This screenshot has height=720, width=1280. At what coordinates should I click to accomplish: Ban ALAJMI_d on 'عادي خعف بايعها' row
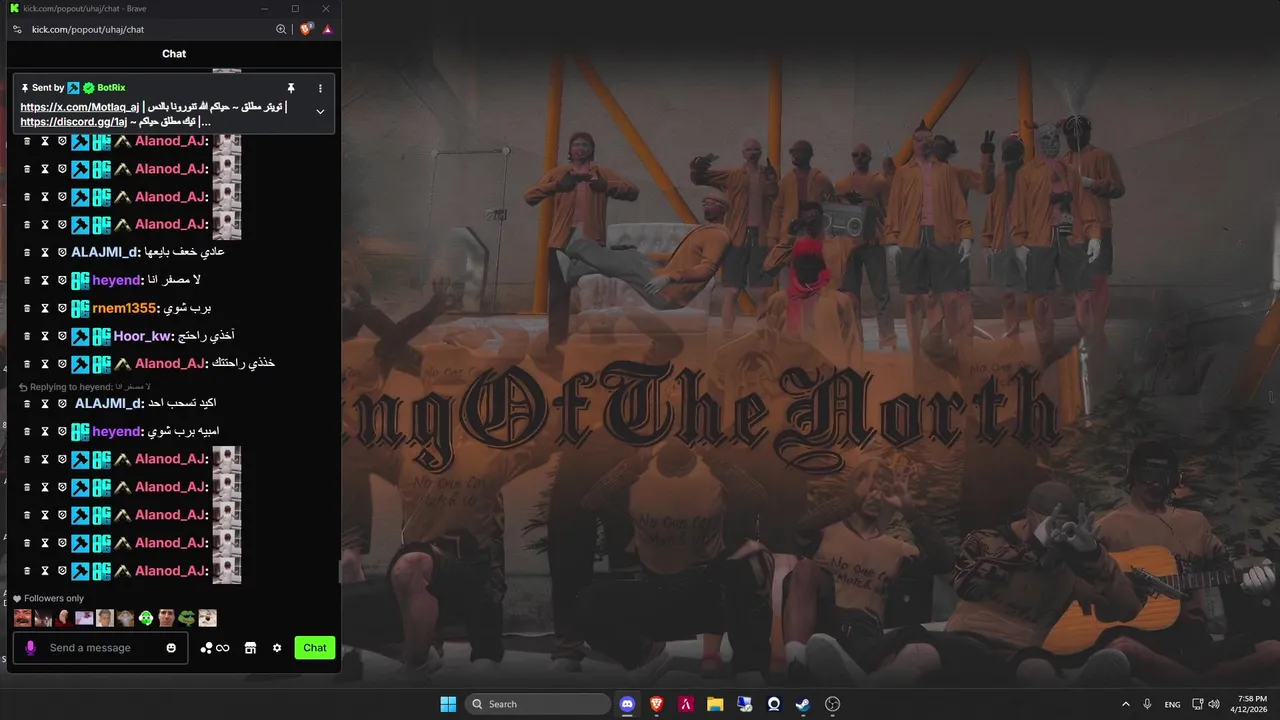click(61, 252)
